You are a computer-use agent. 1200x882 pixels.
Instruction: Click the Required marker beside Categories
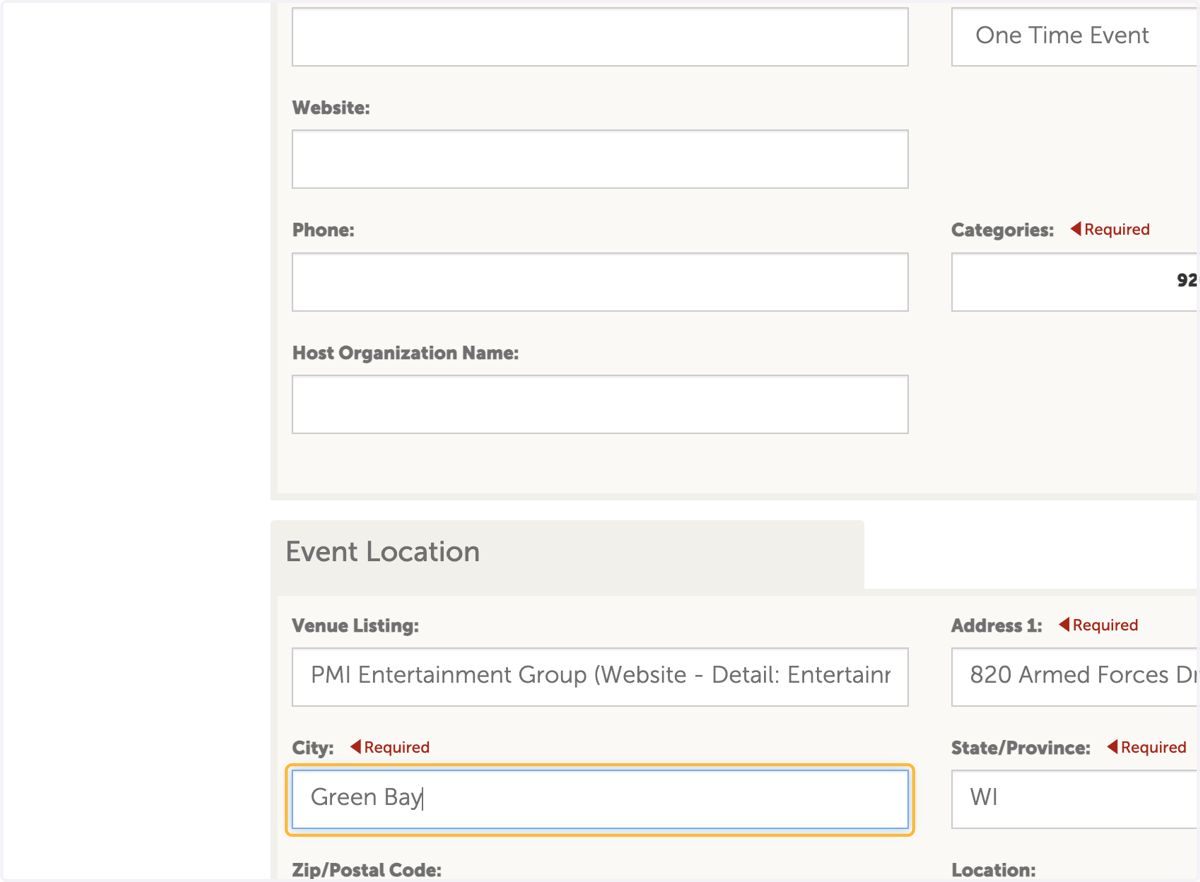point(1110,229)
